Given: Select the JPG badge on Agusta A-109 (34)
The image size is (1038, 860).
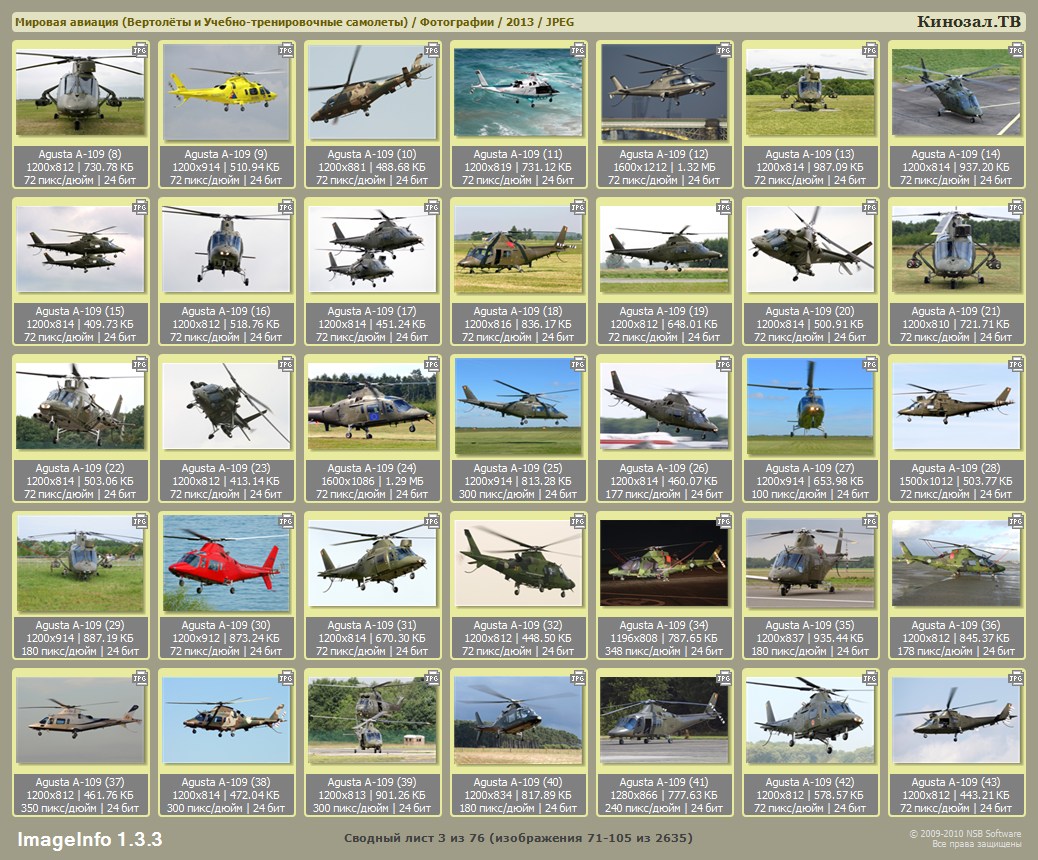Looking at the screenshot, I should (x=723, y=520).
